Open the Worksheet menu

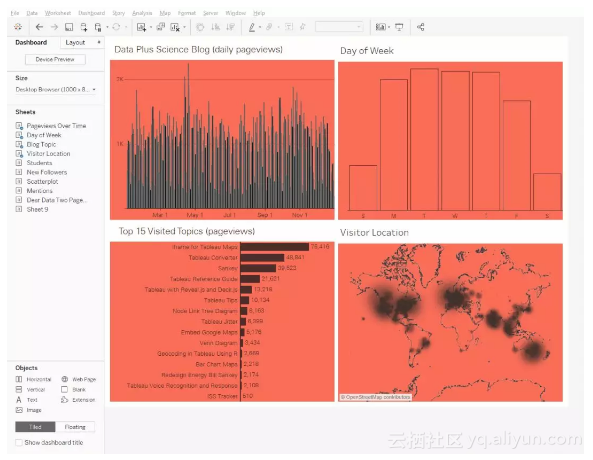[58, 13]
